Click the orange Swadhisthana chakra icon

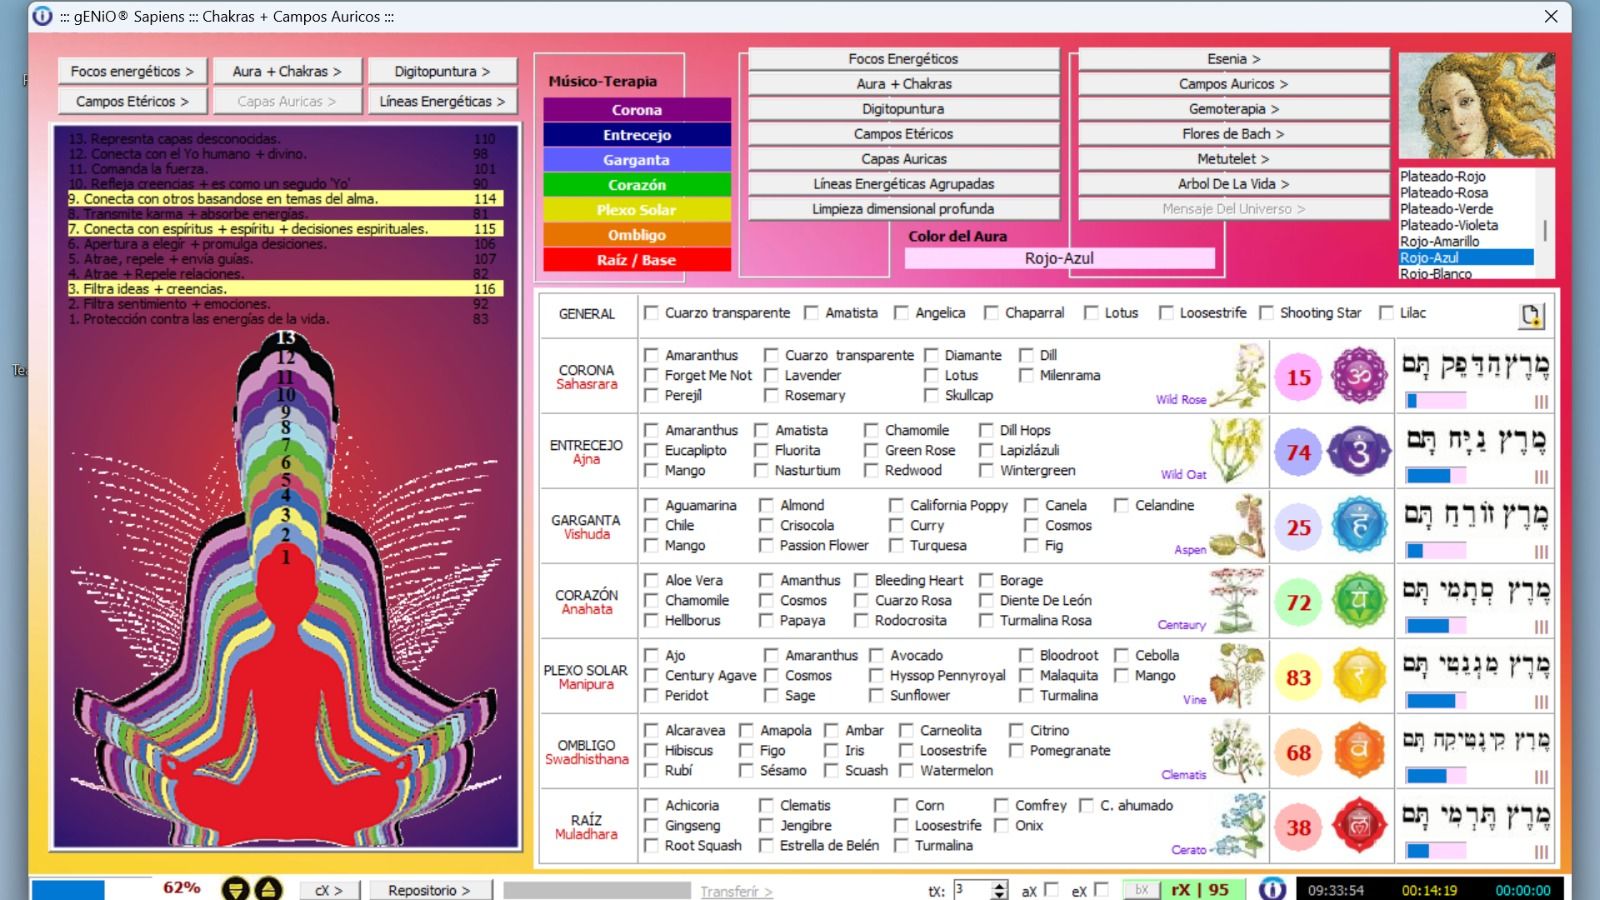coord(1359,752)
